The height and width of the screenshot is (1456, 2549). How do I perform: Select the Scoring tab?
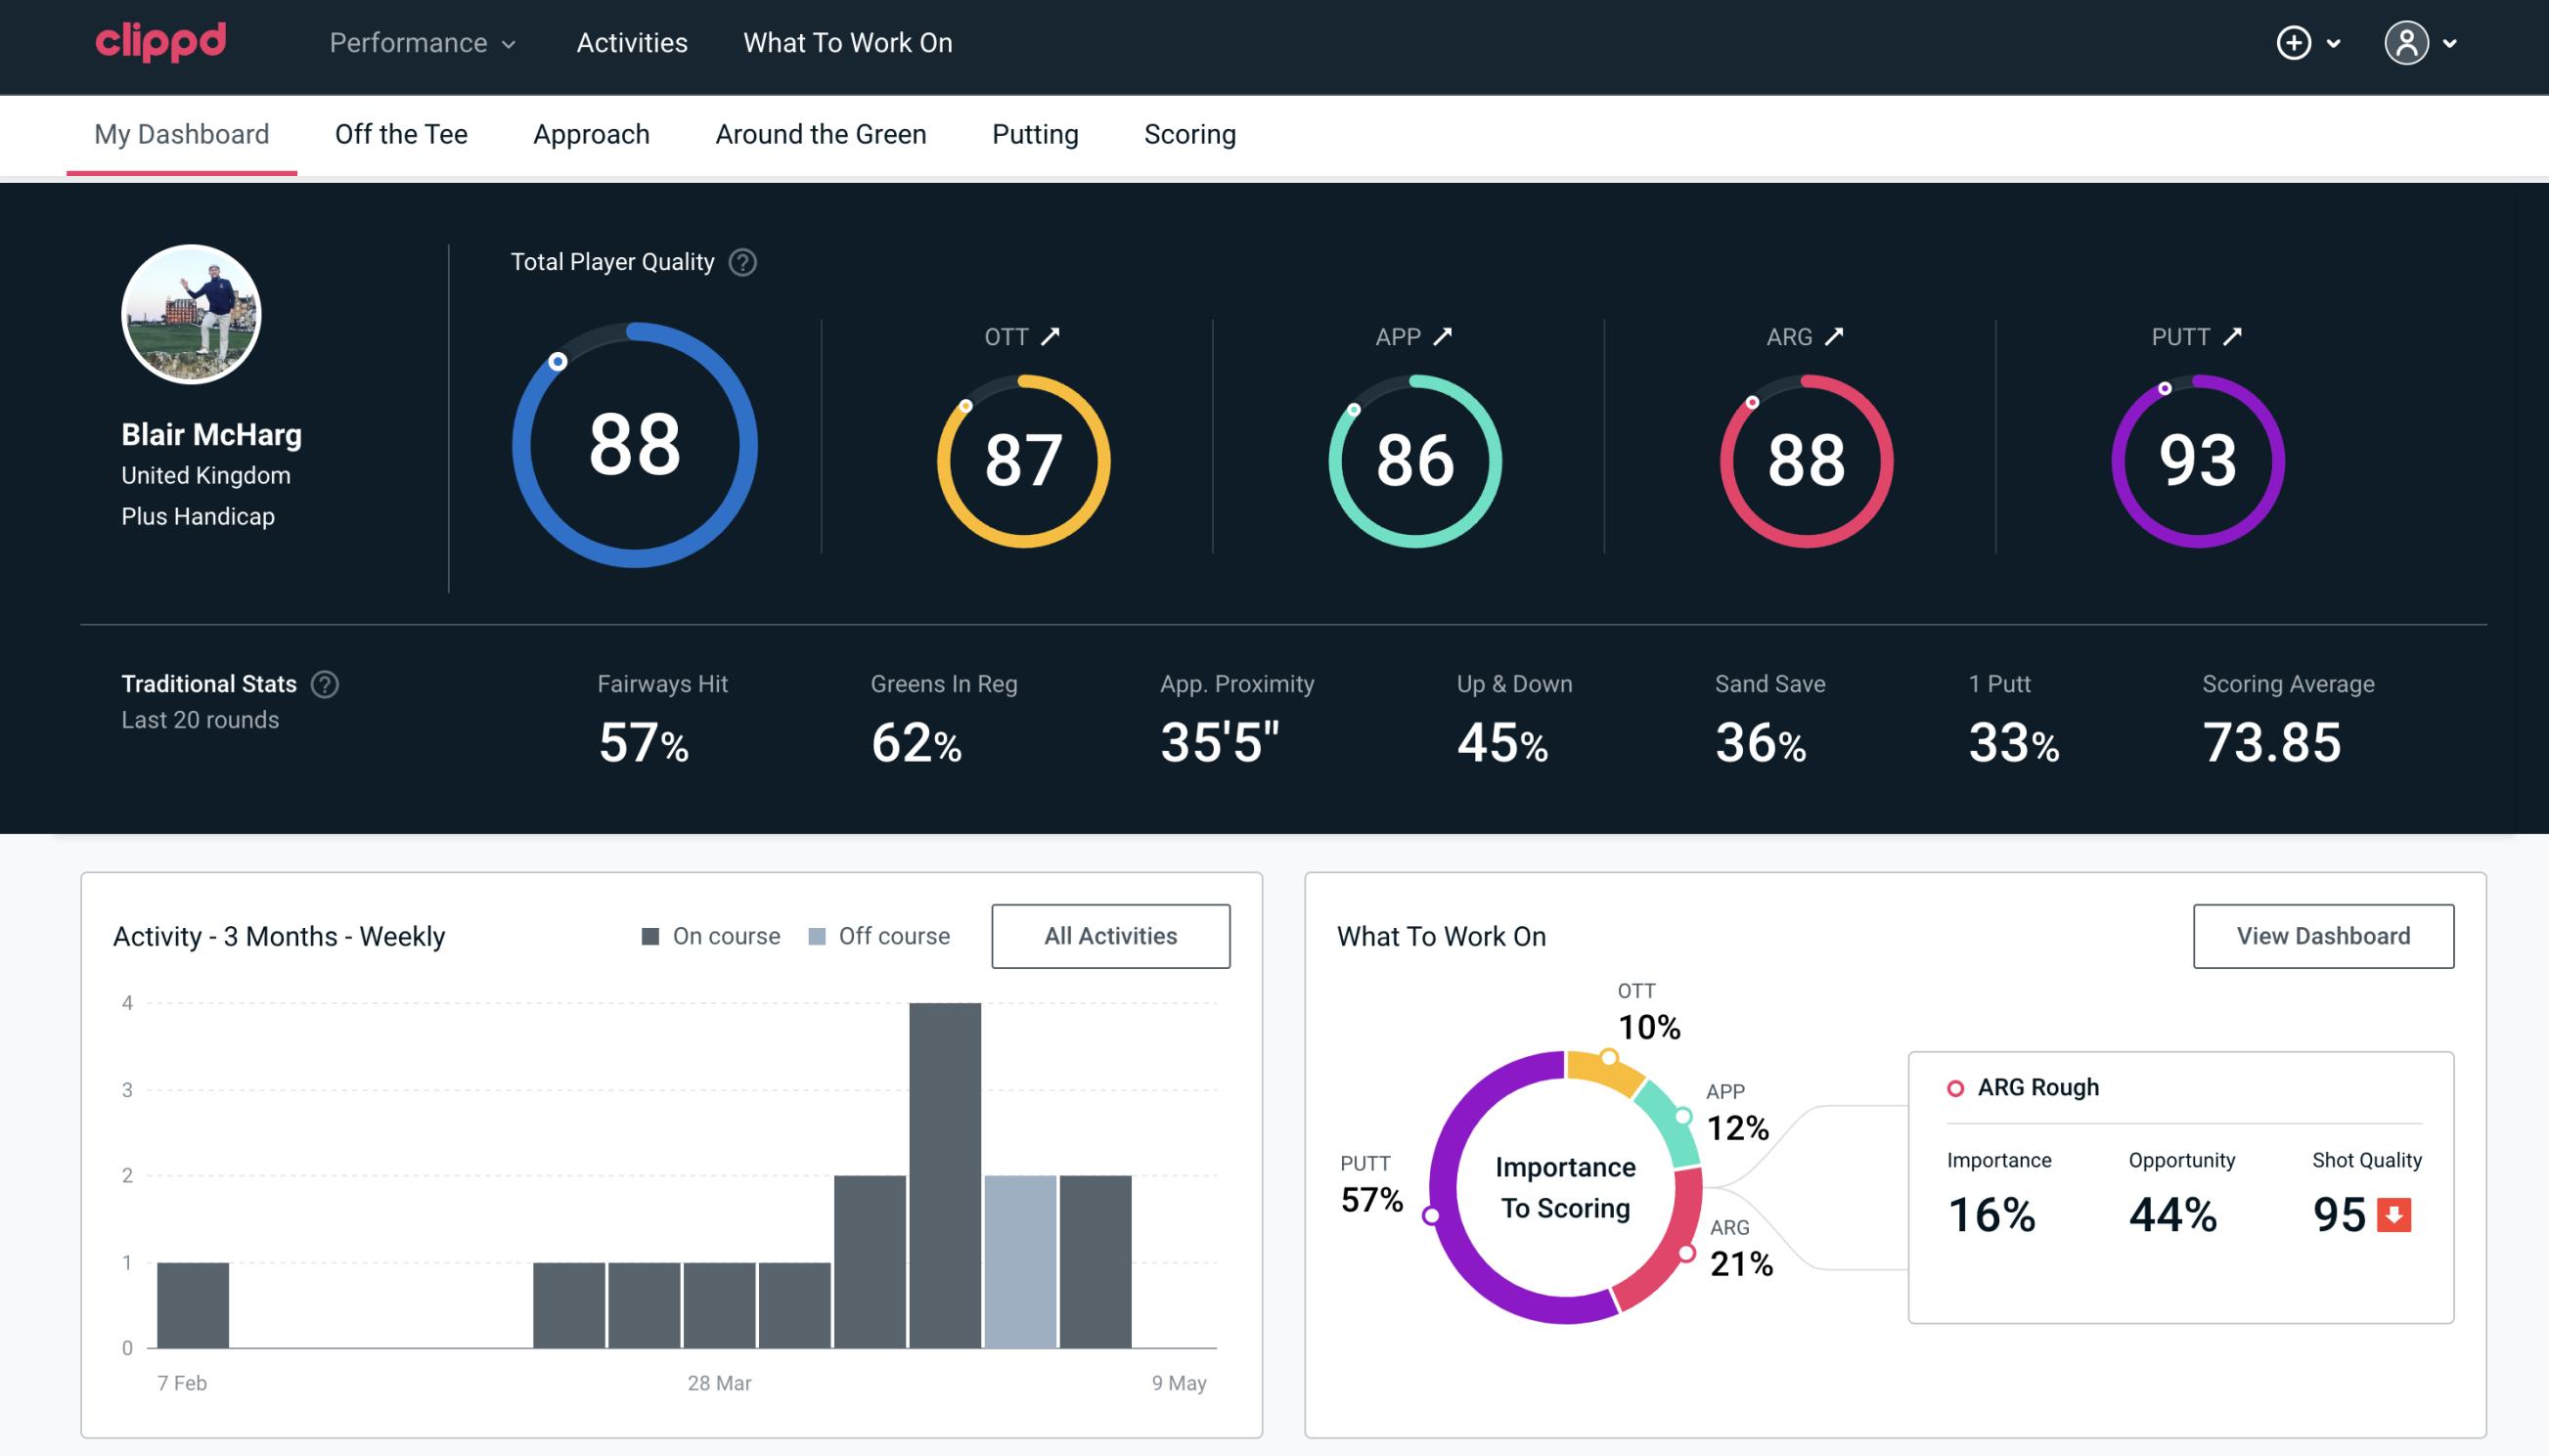click(x=1190, y=133)
